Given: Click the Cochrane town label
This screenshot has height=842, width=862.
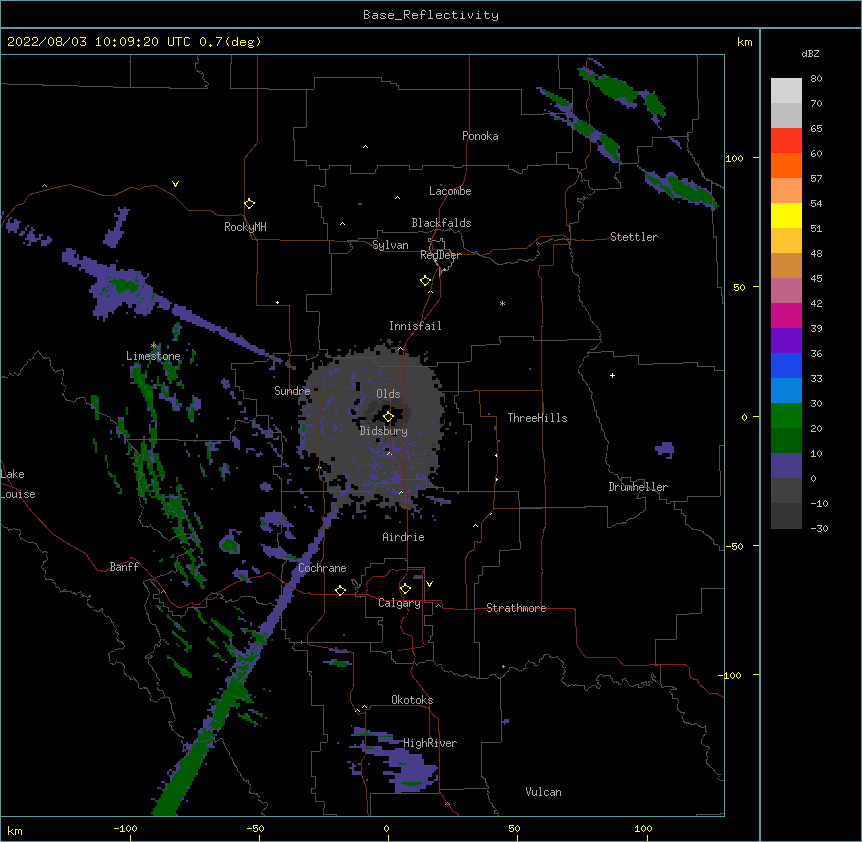Looking at the screenshot, I should pos(322,568).
